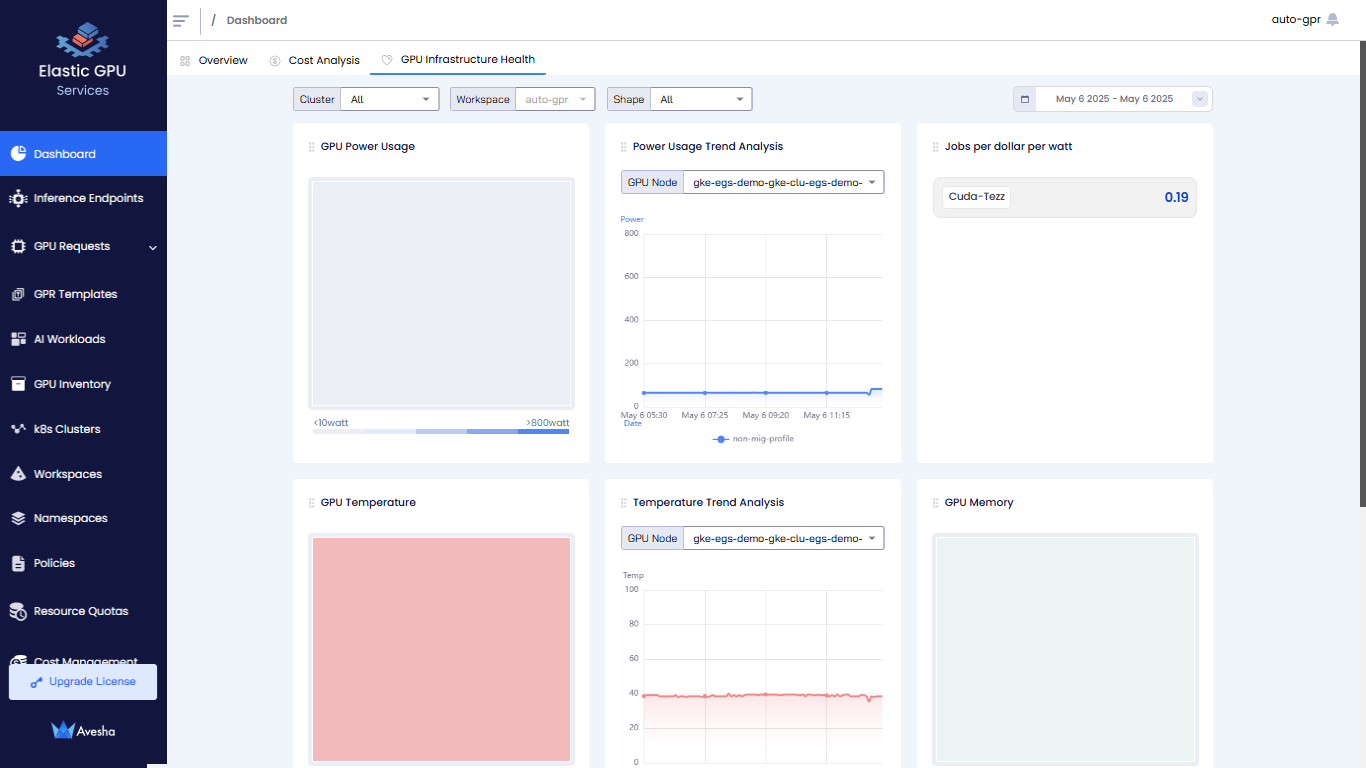Click the calendar icon beside date range
This screenshot has height=768, width=1366.
pos(1025,99)
